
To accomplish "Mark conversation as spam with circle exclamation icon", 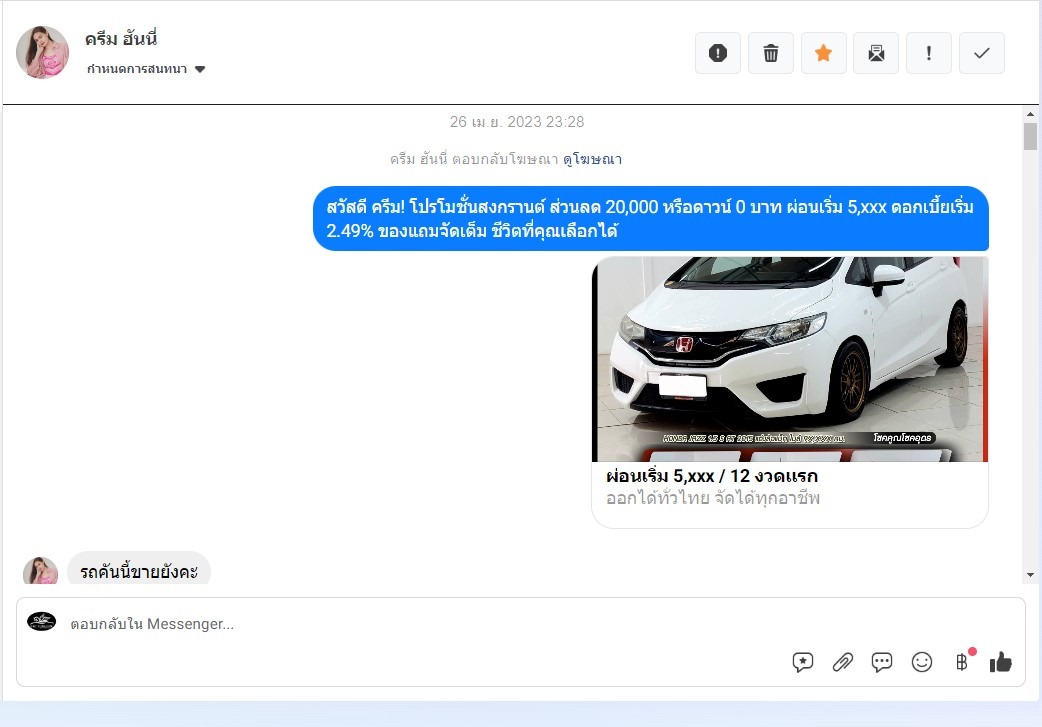I will point(718,53).
